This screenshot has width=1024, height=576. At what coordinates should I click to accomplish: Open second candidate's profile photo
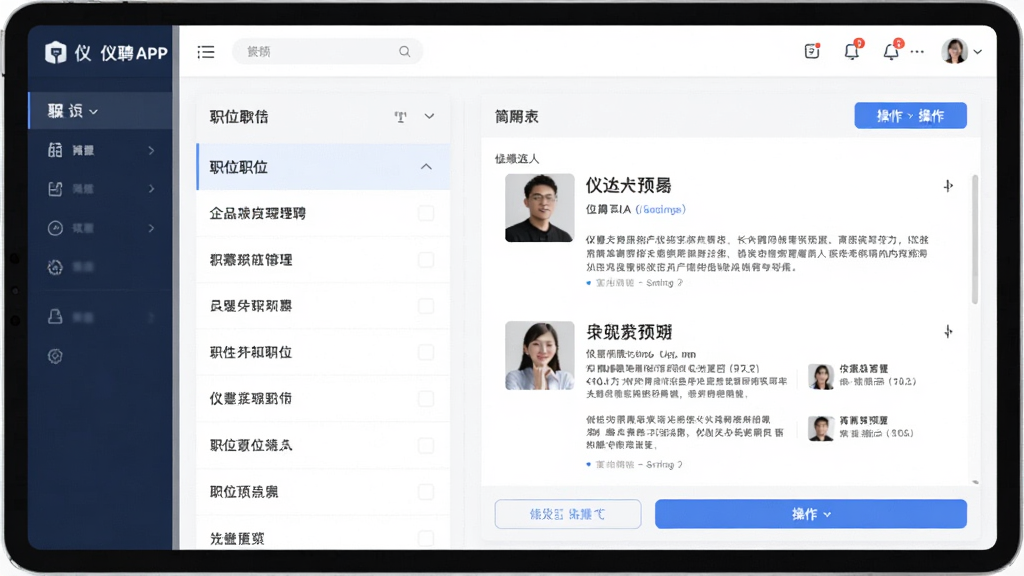click(x=539, y=355)
